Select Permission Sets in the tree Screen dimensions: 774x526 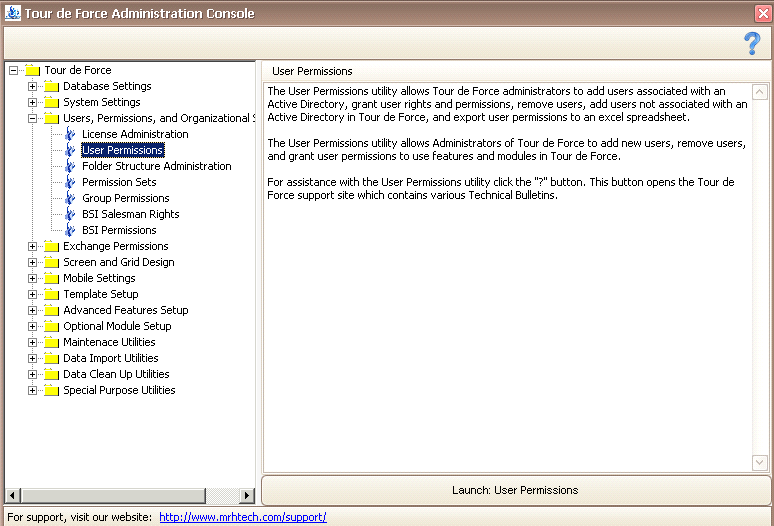(x=119, y=182)
